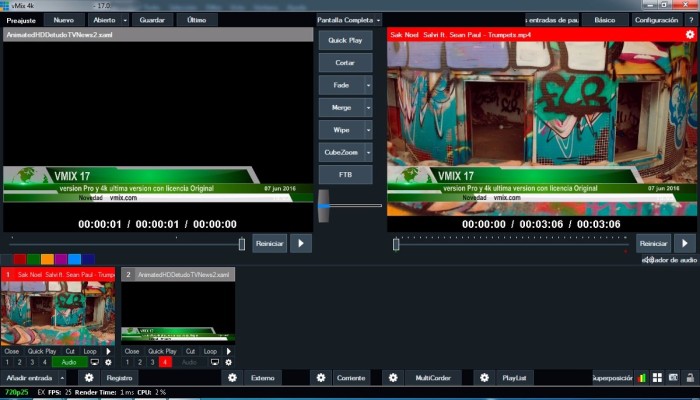The image size is (700, 400).
Task: Click the Quick Play transition button
Action: (x=345, y=40)
